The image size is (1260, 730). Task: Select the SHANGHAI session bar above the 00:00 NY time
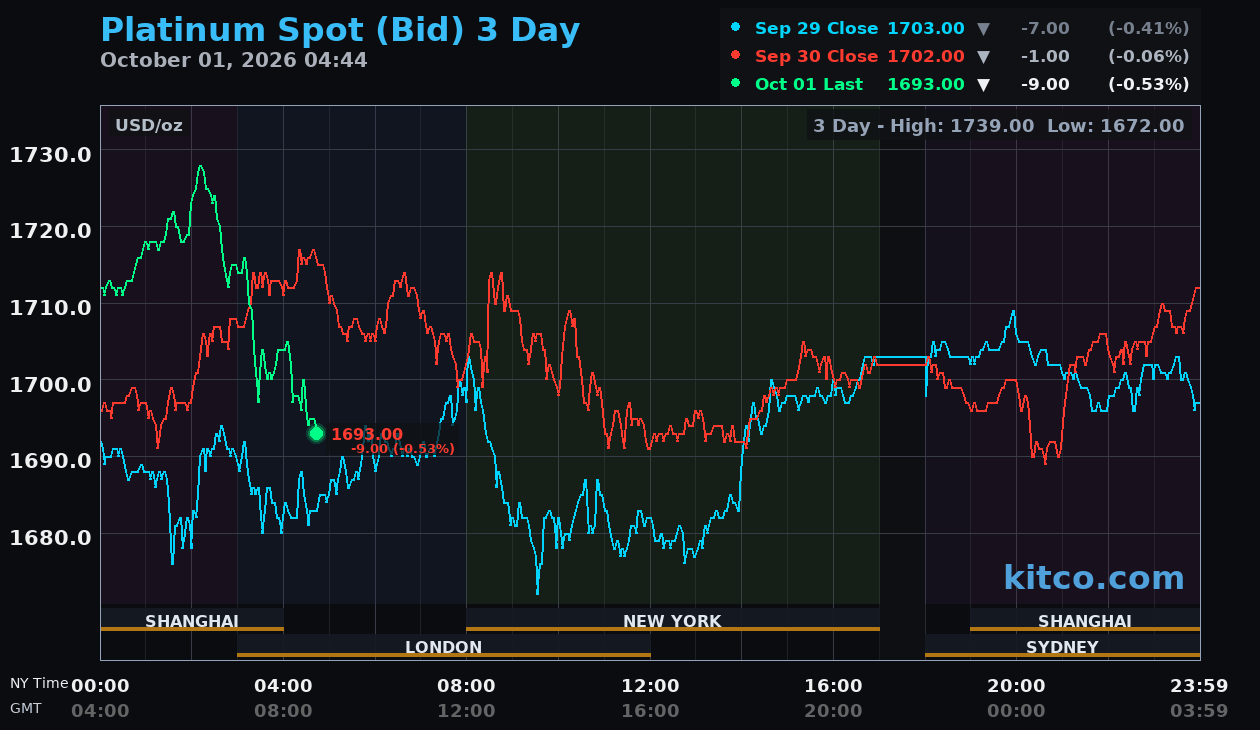192,621
